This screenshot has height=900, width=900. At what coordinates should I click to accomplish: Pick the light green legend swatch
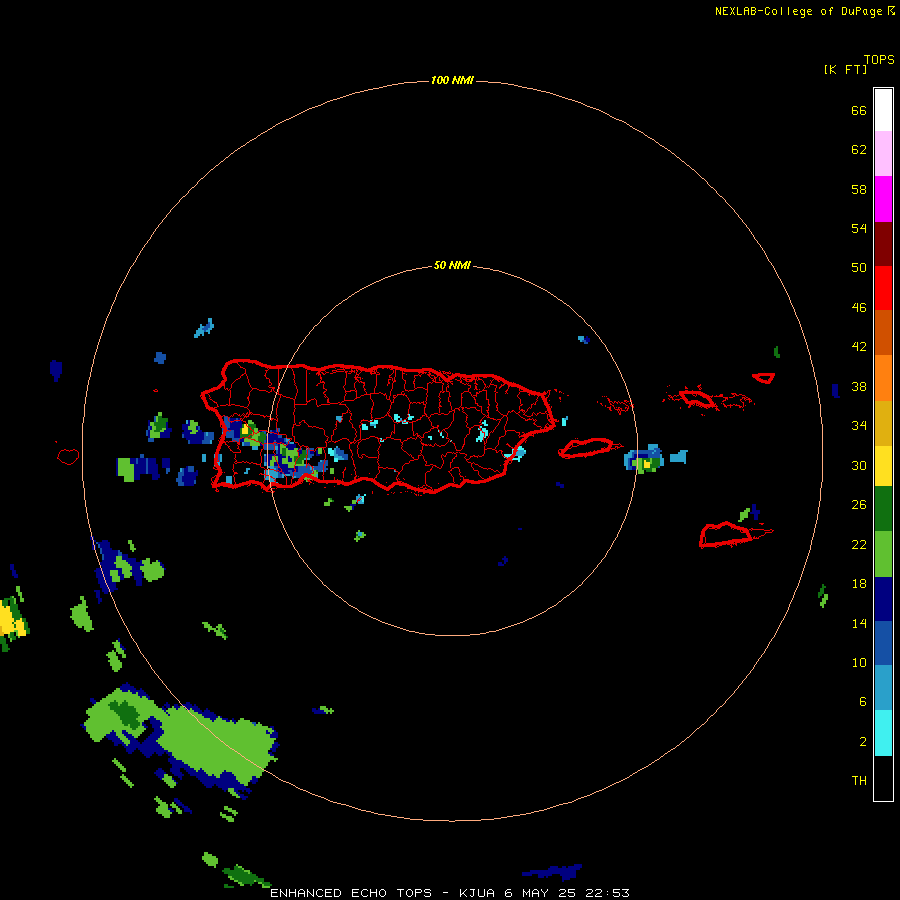[x=883, y=554]
